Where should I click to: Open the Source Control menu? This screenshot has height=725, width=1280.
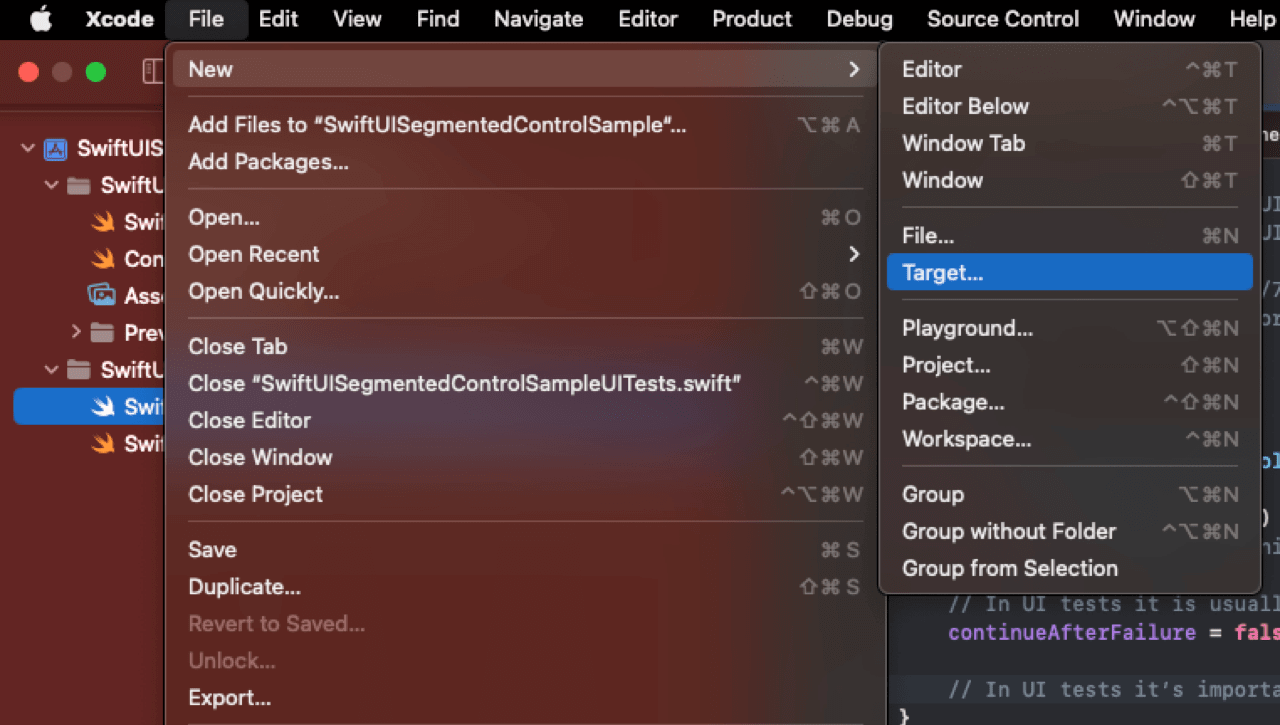tap(1003, 18)
